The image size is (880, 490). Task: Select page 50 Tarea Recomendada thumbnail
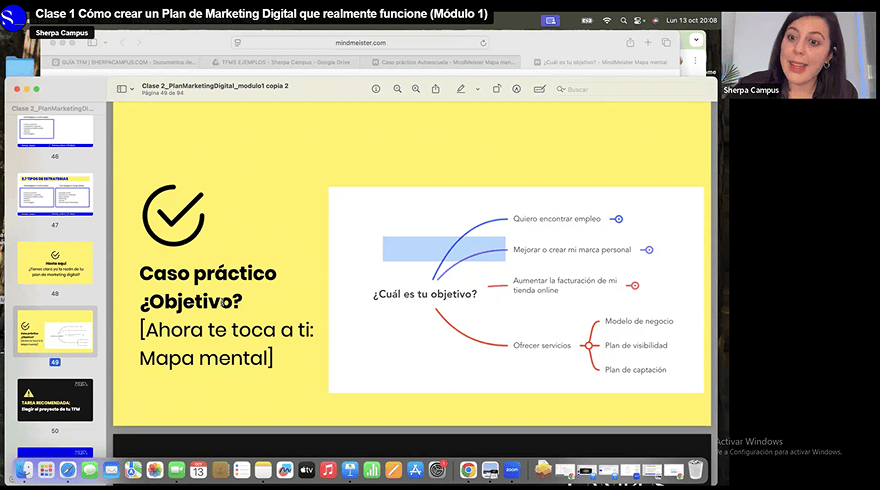pyautogui.click(x=55, y=400)
